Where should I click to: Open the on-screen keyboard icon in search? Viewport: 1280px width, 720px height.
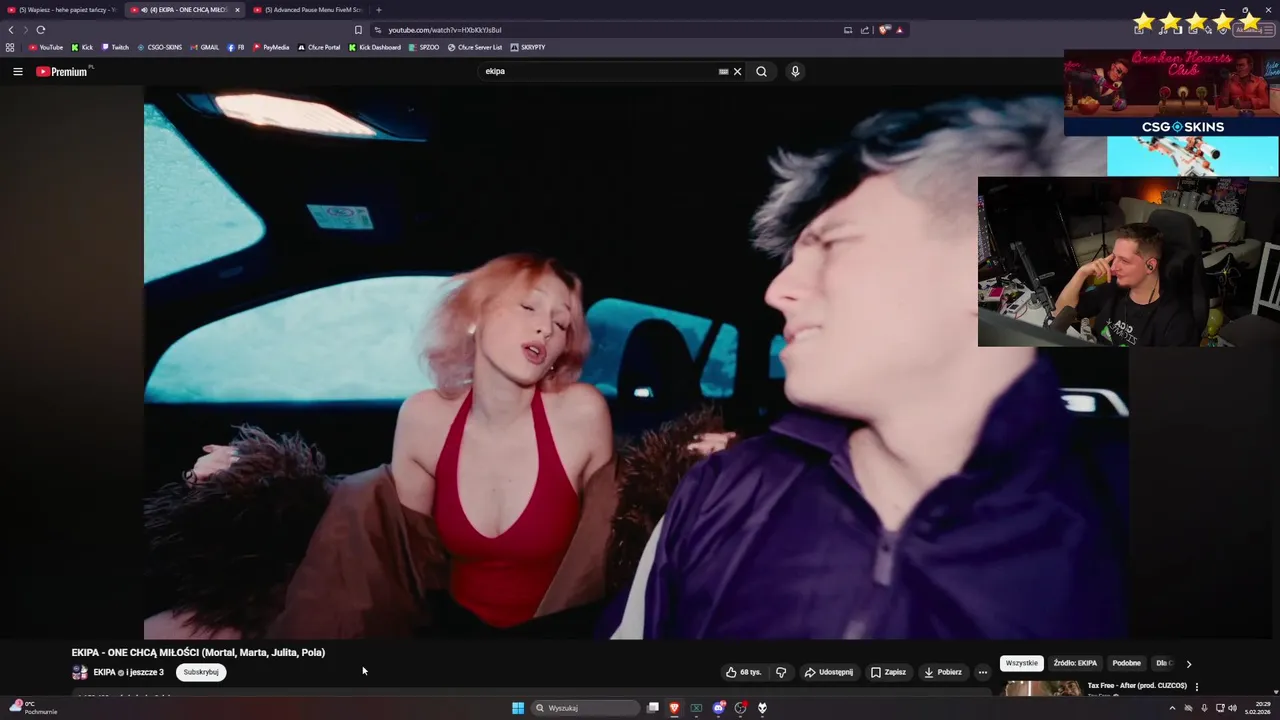[x=723, y=71]
